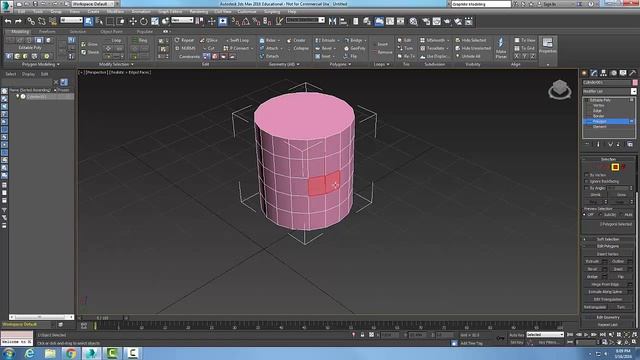Toggle Ignore Backfacing checkbox
The height and width of the screenshot is (360, 640).
587,181
